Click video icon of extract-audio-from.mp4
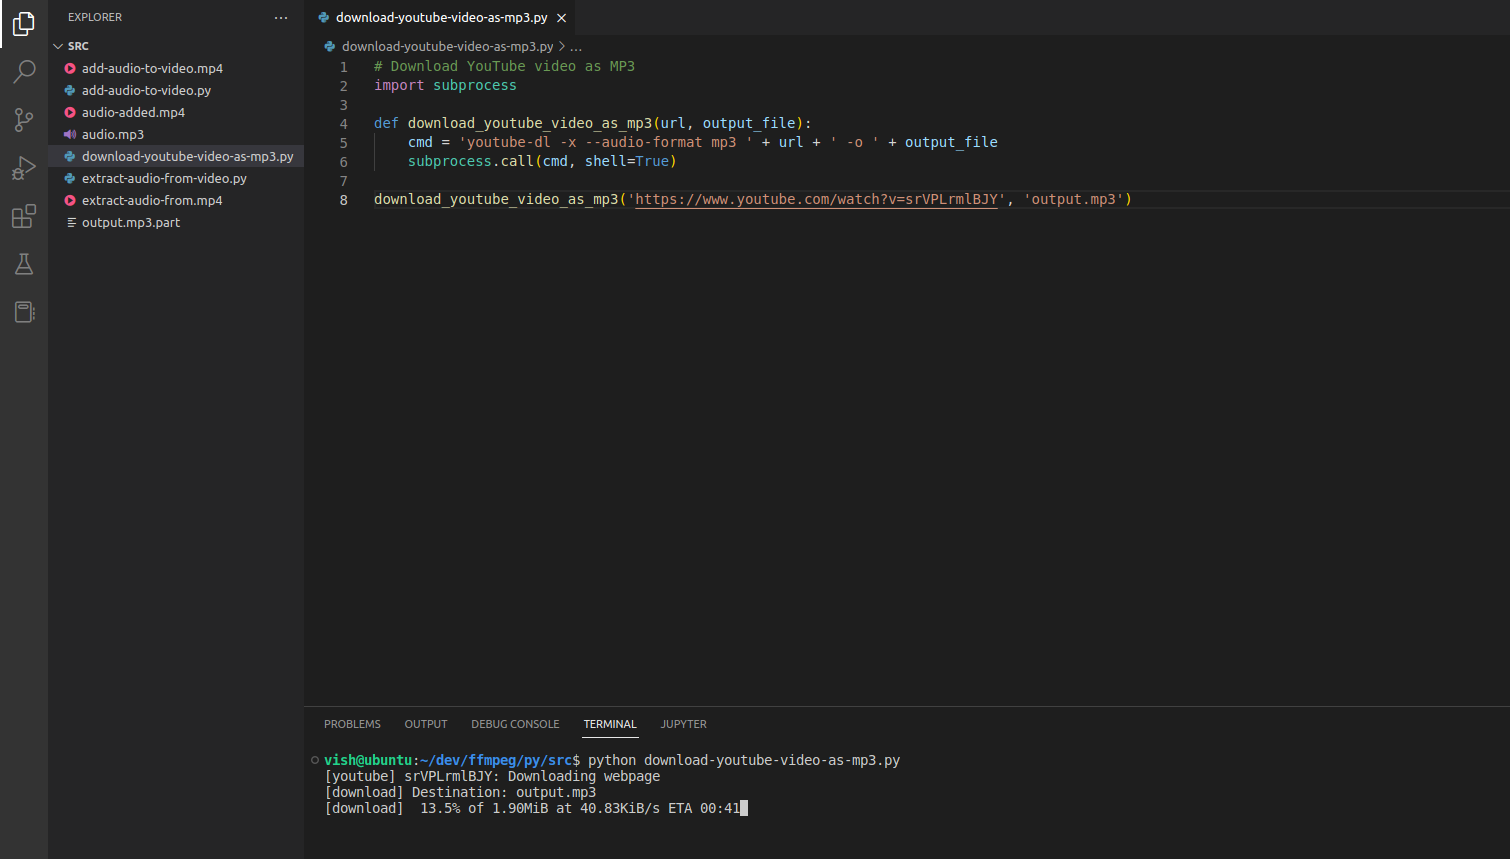1510x859 pixels. [x=70, y=200]
